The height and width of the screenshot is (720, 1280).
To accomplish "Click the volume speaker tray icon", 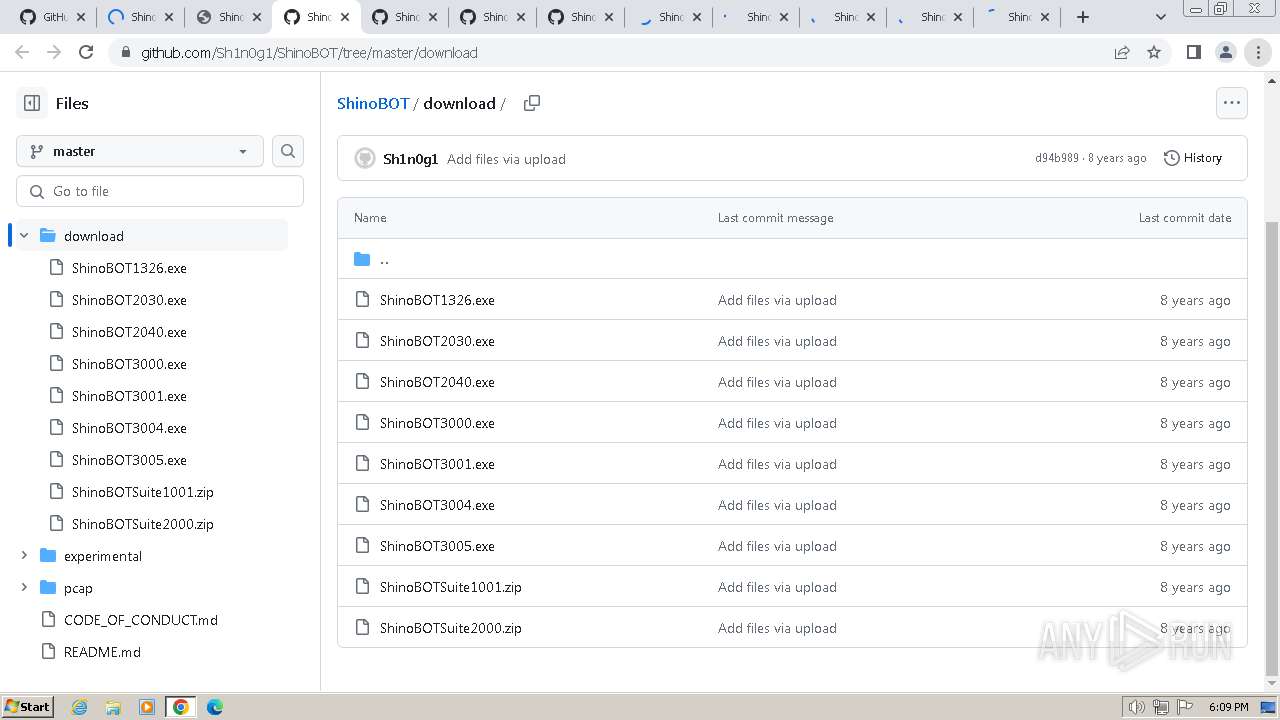I will pyautogui.click(x=1136, y=707).
